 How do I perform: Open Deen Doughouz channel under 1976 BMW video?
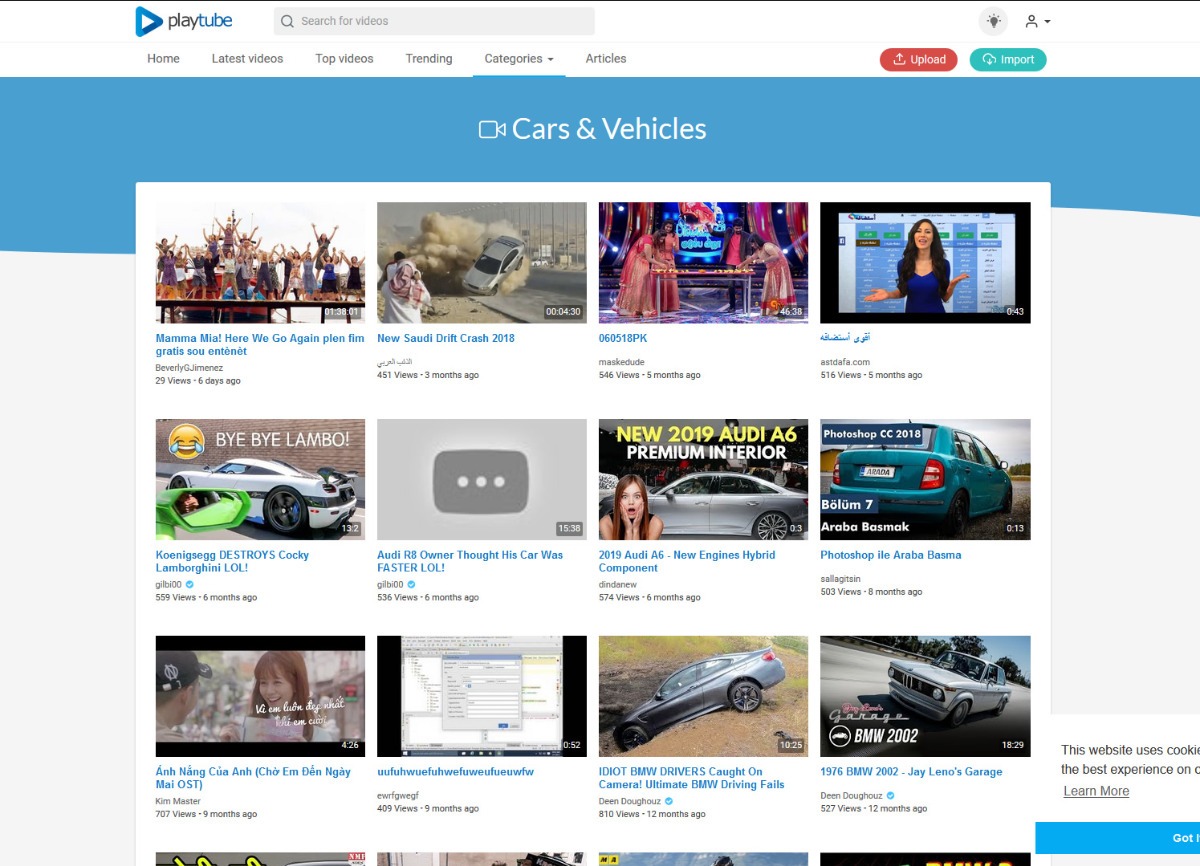pyautogui.click(x=851, y=796)
